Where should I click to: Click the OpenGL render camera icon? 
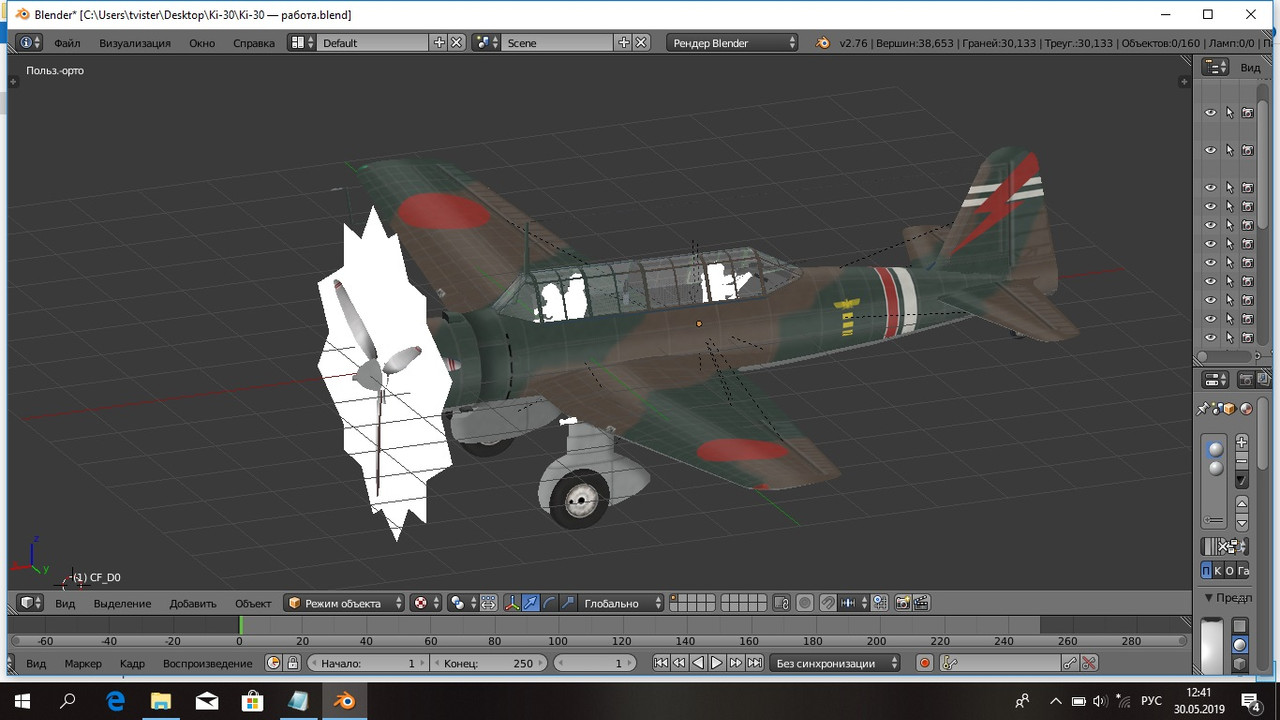[x=902, y=603]
